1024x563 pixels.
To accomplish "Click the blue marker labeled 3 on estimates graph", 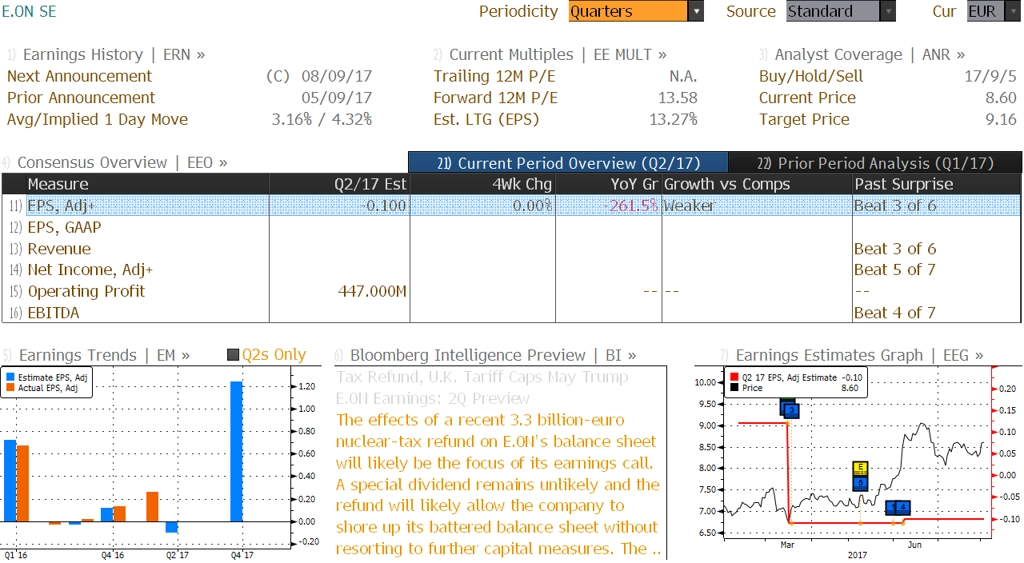I will [791, 410].
